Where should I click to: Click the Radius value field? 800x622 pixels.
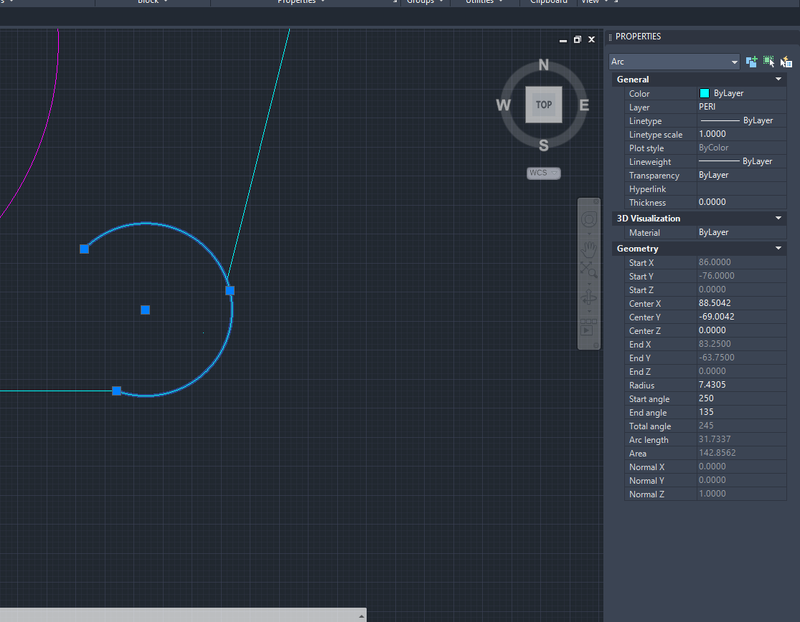(x=740, y=385)
